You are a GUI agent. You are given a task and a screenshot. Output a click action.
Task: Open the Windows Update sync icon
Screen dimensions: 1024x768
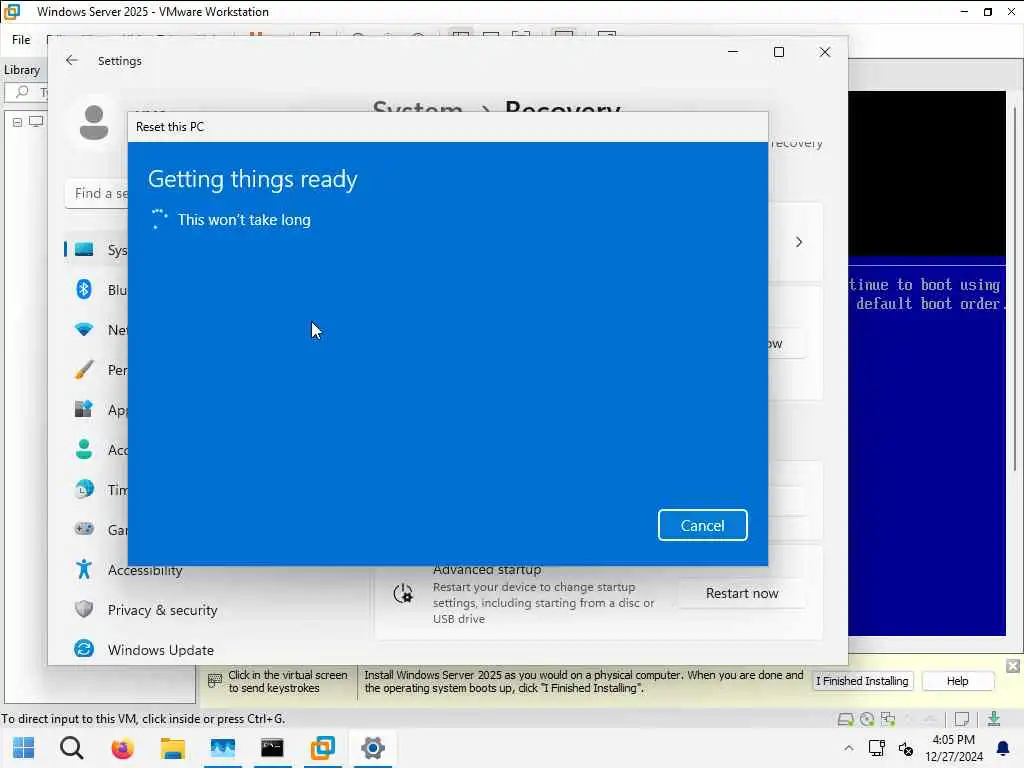(84, 649)
